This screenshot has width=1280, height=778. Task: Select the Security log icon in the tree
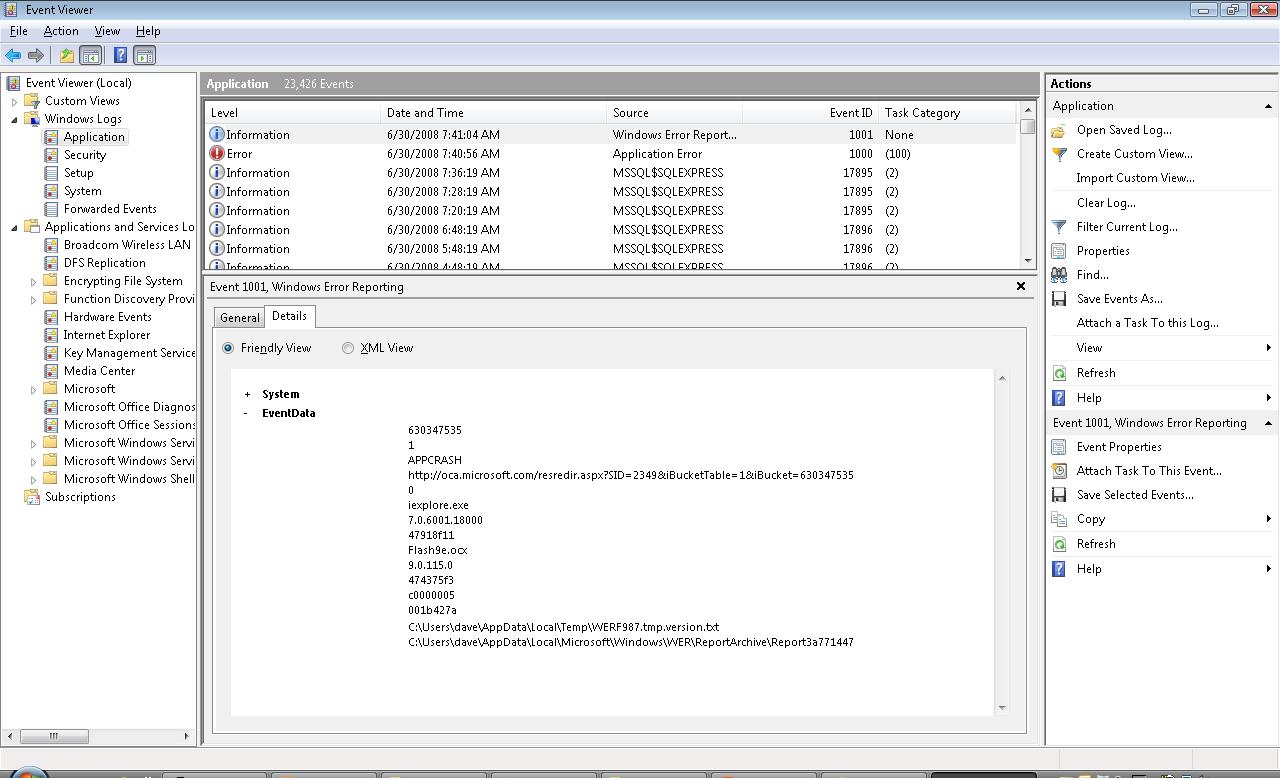click(x=51, y=155)
